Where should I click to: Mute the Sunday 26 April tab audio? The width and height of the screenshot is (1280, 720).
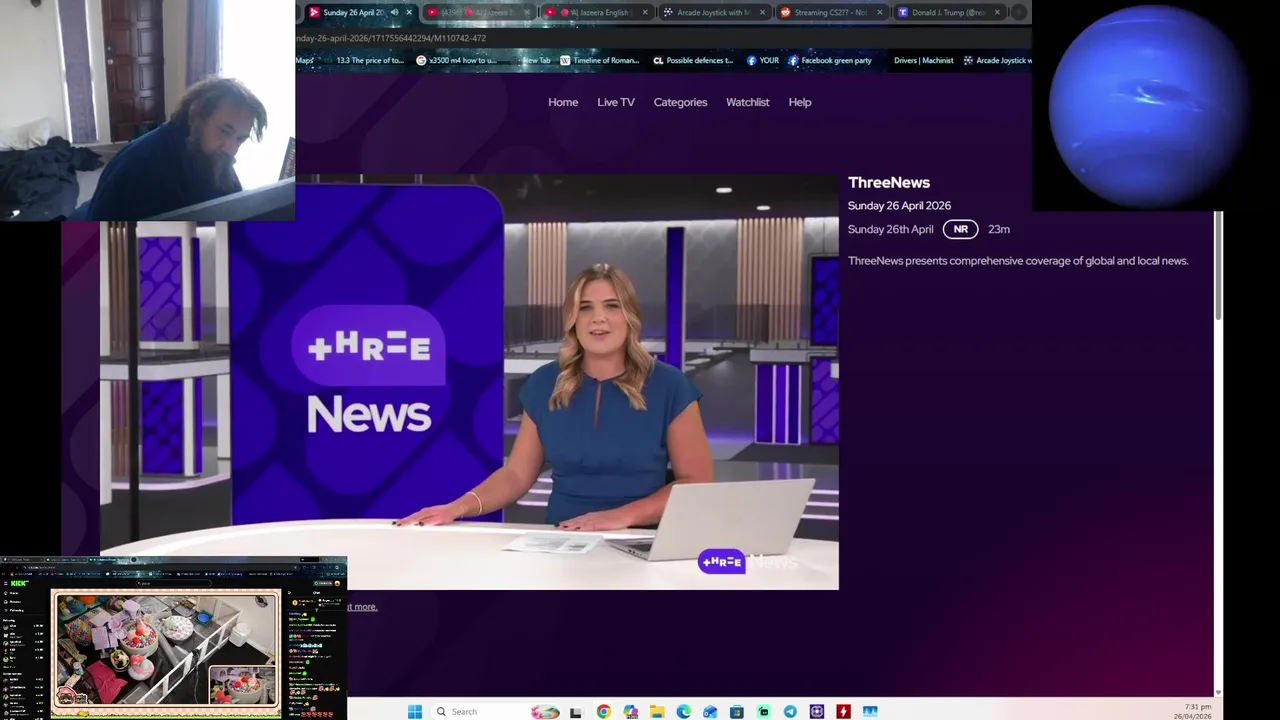394,13
